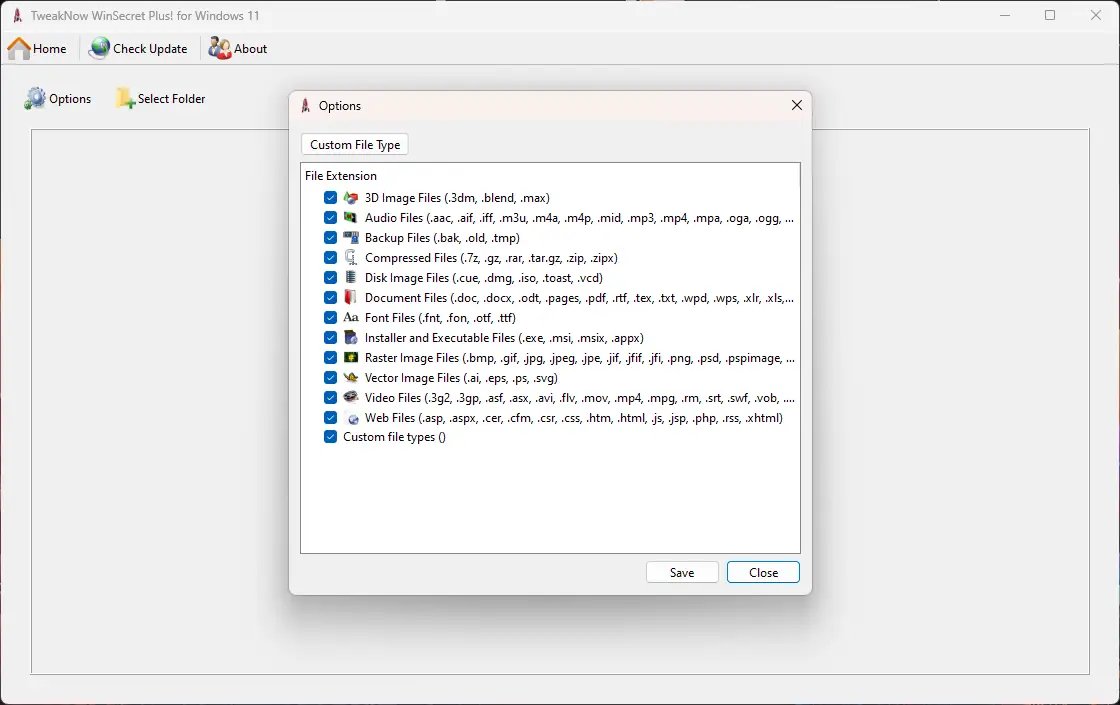Click the Select Folder icon
Screen dimensions: 1120x705
(125, 99)
